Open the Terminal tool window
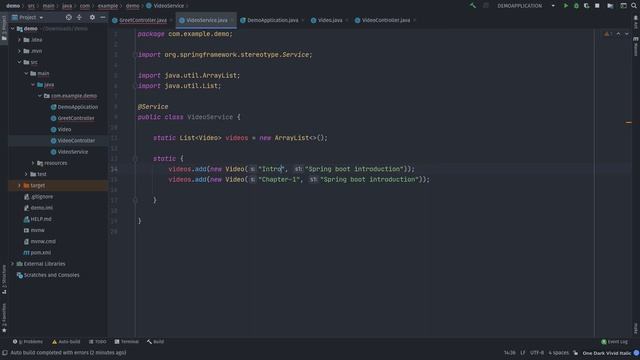640x360 pixels. [x=127, y=342]
